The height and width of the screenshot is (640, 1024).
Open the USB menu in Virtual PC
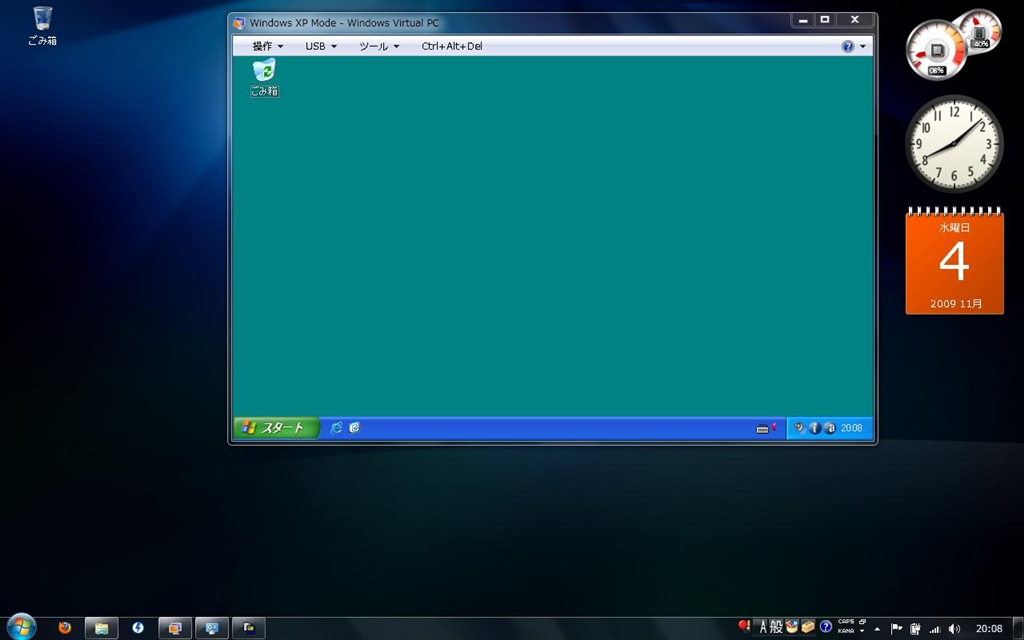tap(321, 46)
